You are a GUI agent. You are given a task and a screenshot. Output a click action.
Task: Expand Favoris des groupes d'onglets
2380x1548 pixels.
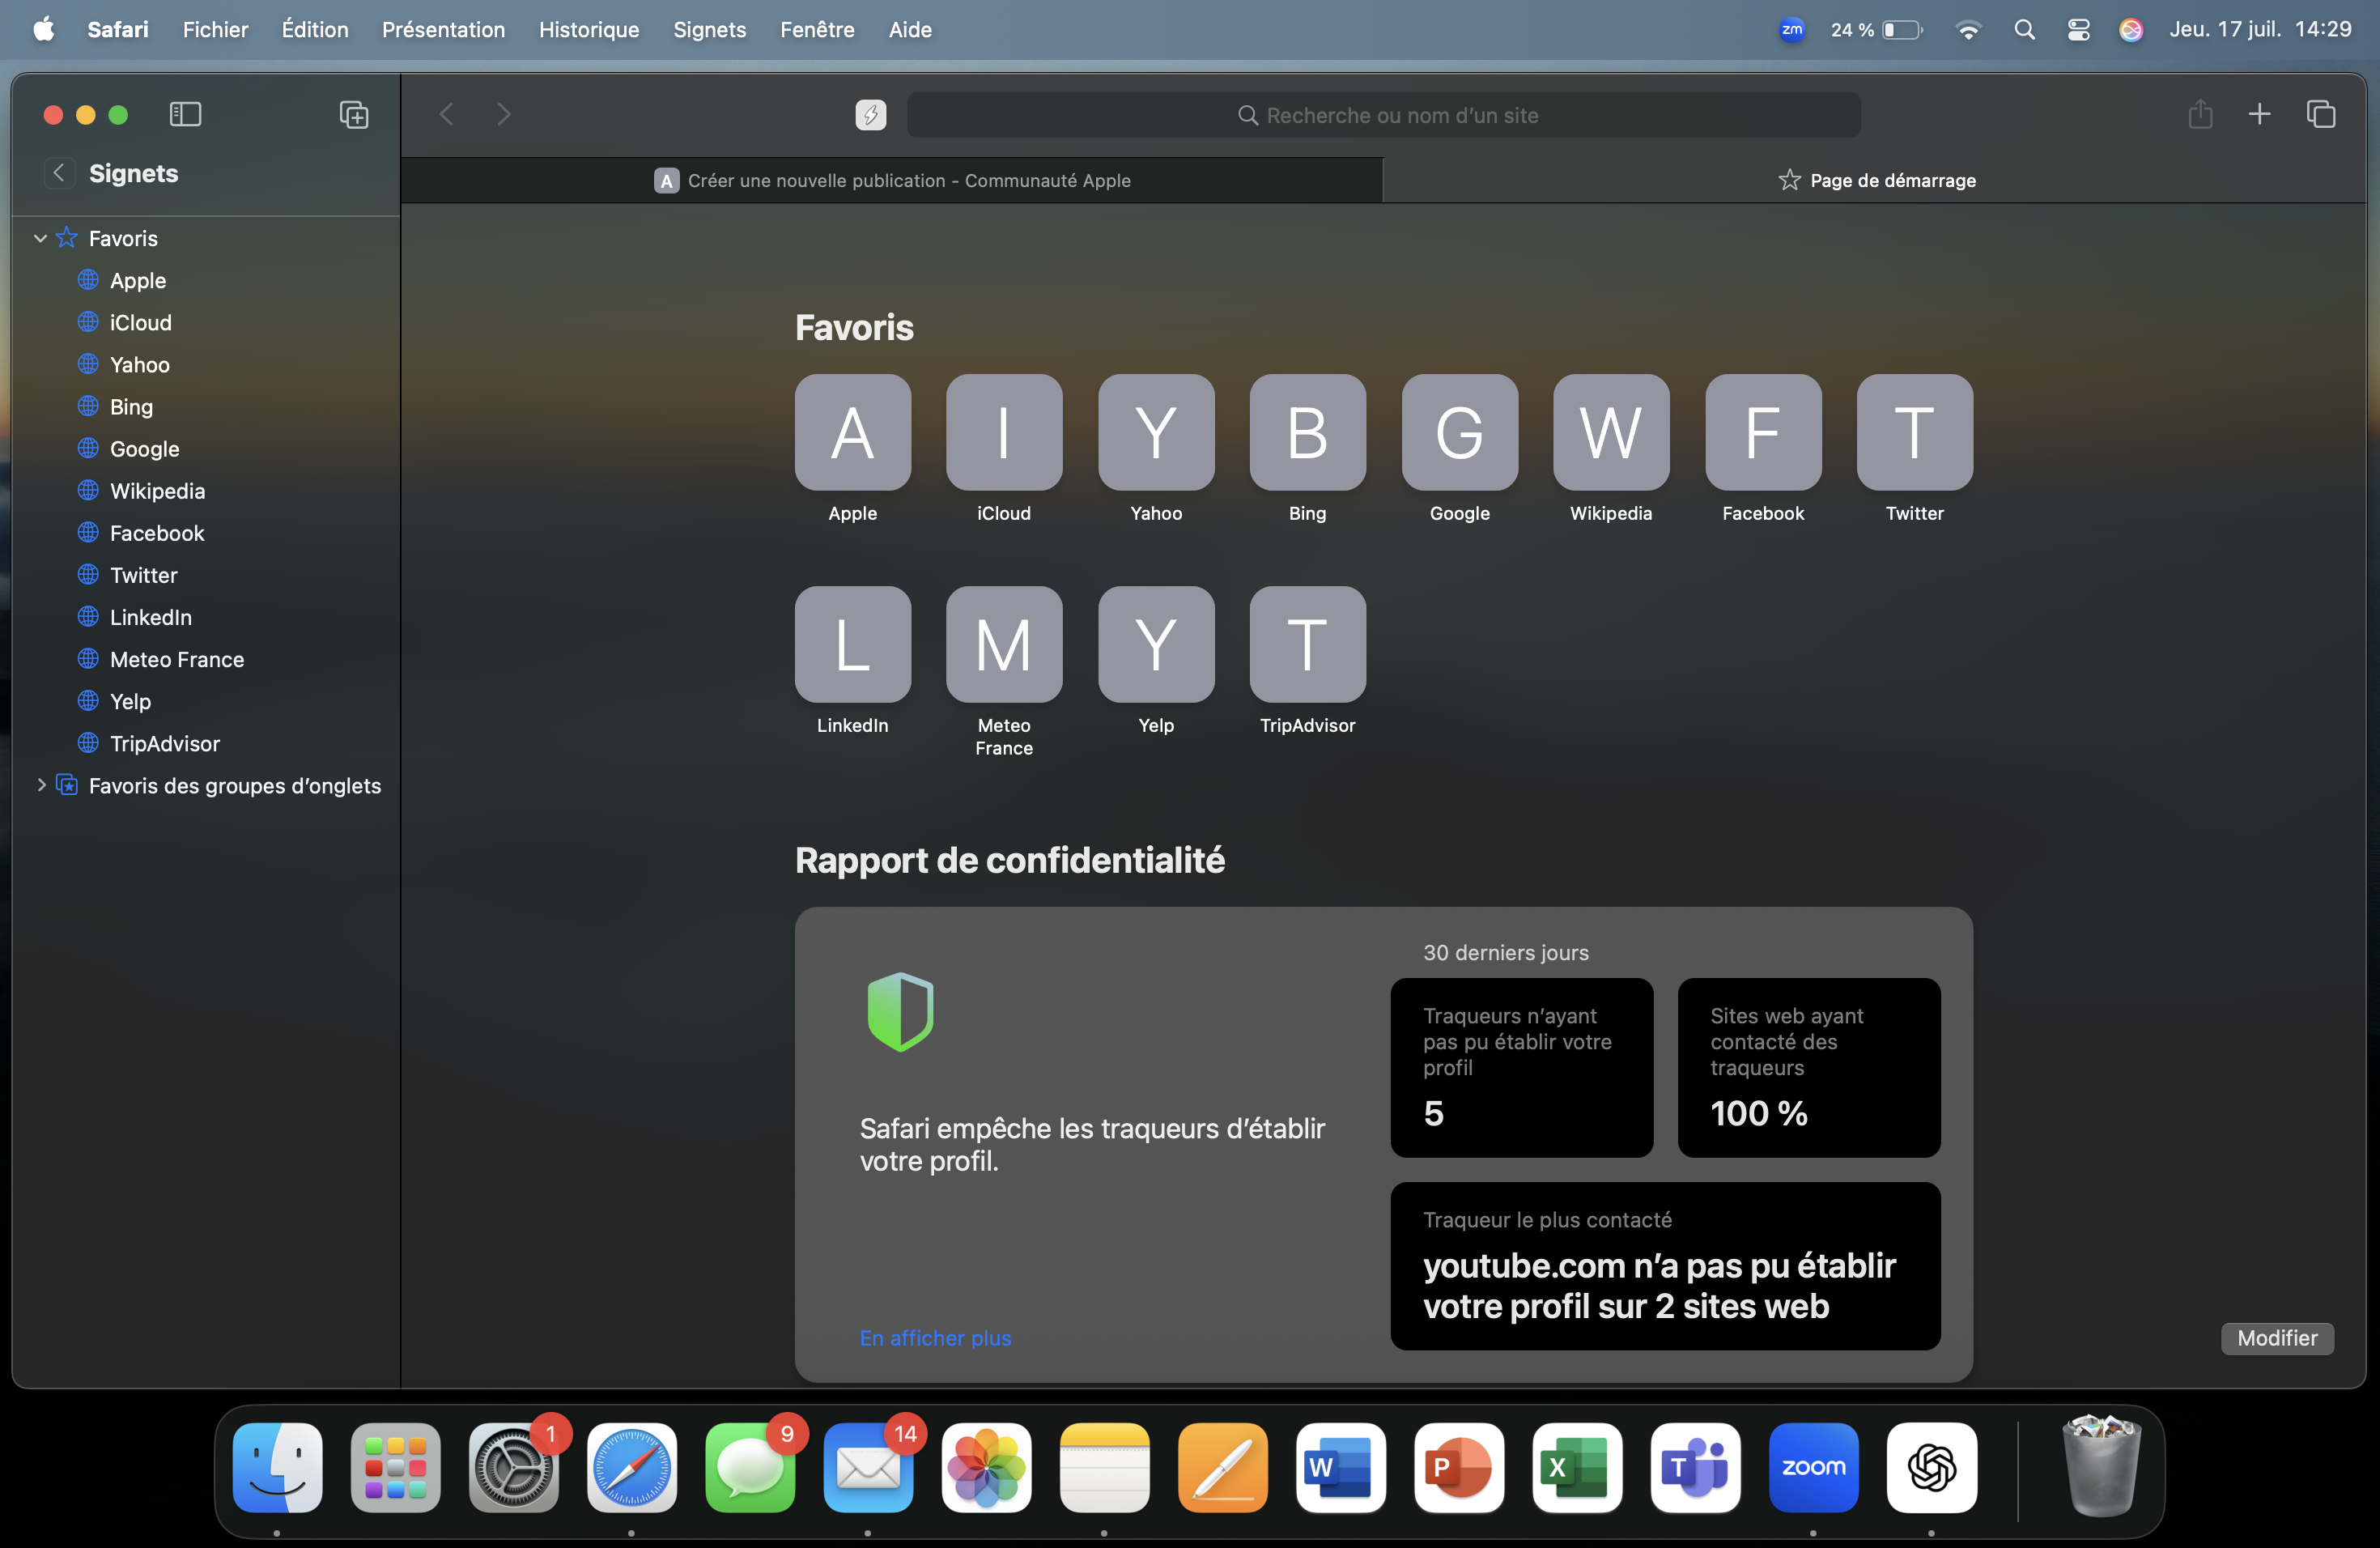click(x=41, y=785)
